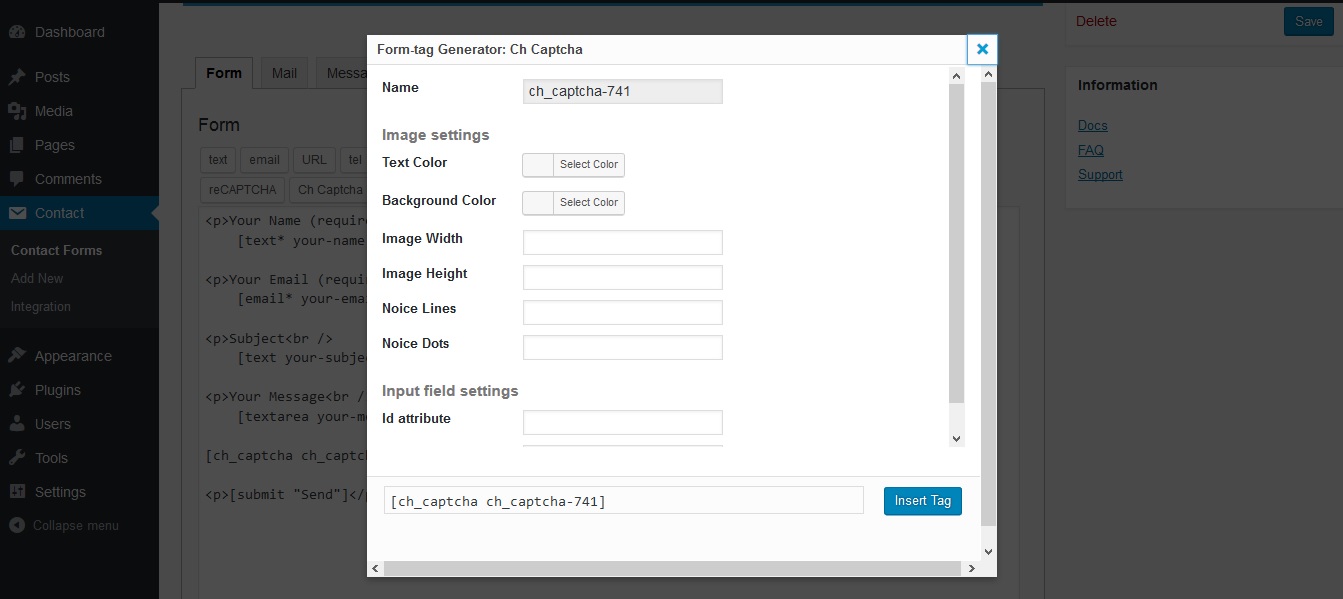Switch to the Mail tab
1343x599 pixels.
pos(284,73)
